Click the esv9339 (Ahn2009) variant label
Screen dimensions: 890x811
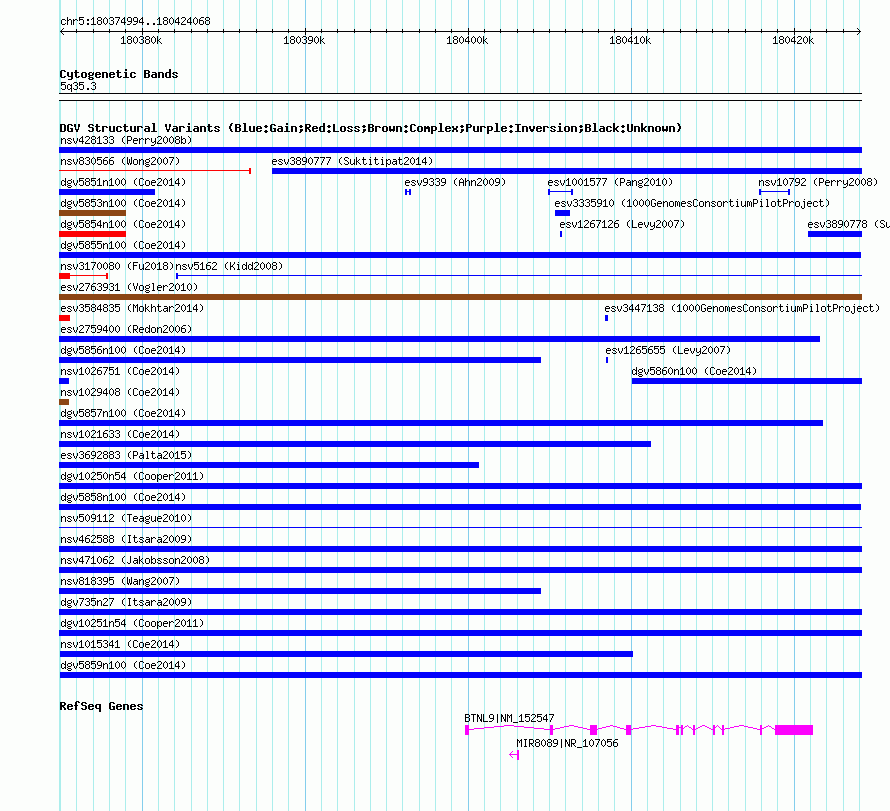point(455,182)
